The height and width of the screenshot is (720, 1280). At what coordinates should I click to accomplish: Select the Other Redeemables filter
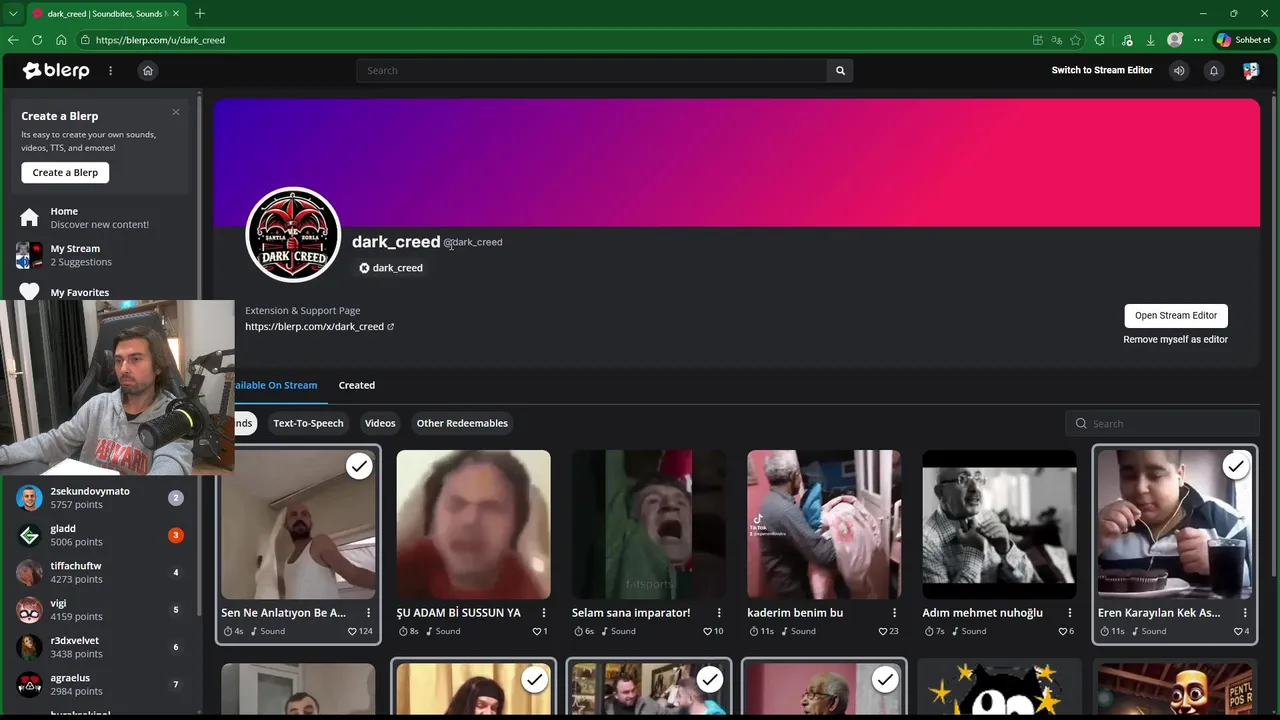coord(462,423)
